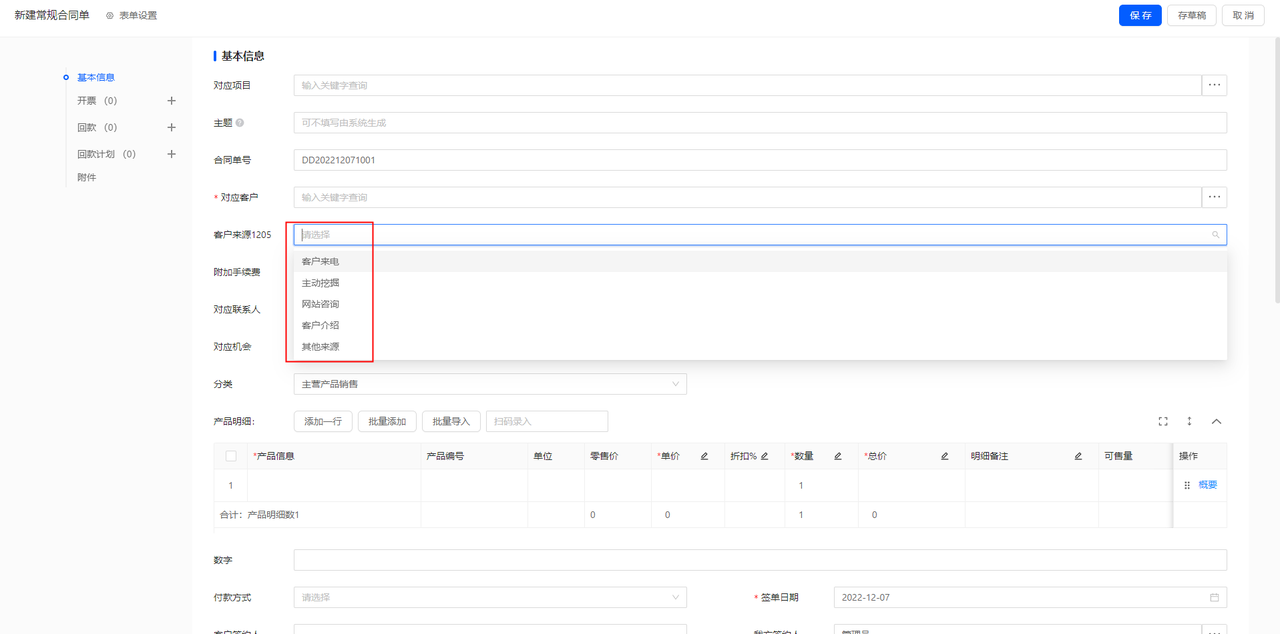This screenshot has height=634, width=1280.
Task: Click vertical expand arrows icon above table
Action: 1190,421
